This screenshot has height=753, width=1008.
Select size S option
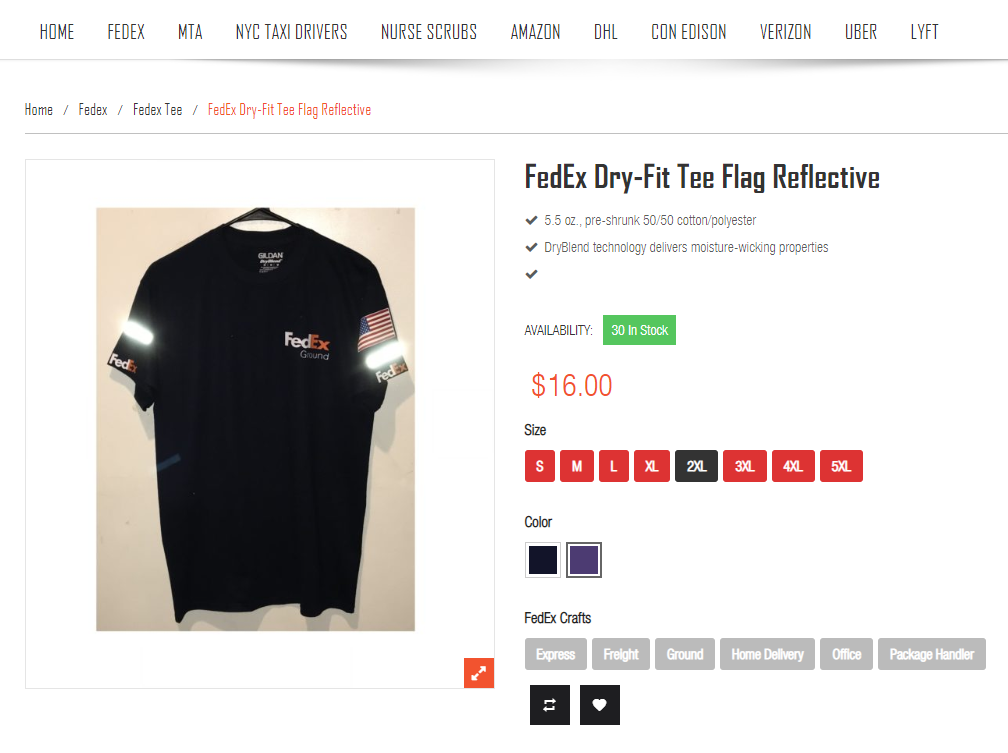539,466
